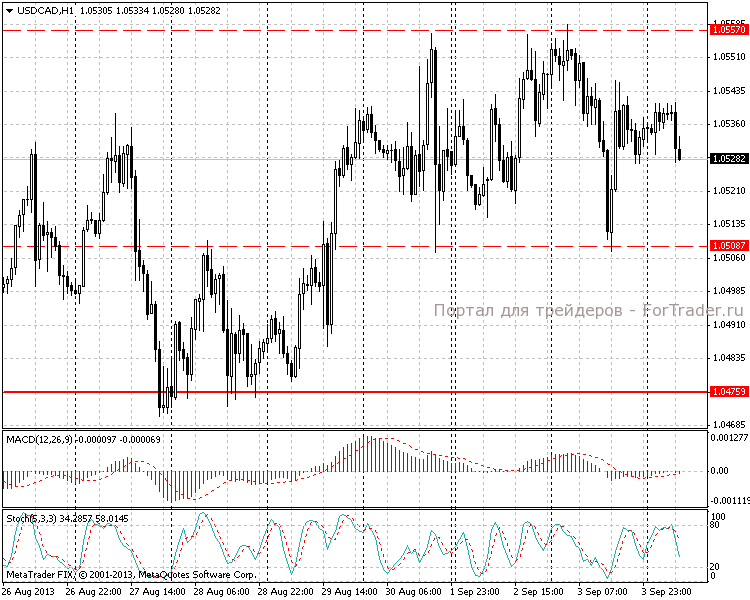Click the 1.04910 price scale value
The height and width of the screenshot is (600, 750).
(729, 325)
